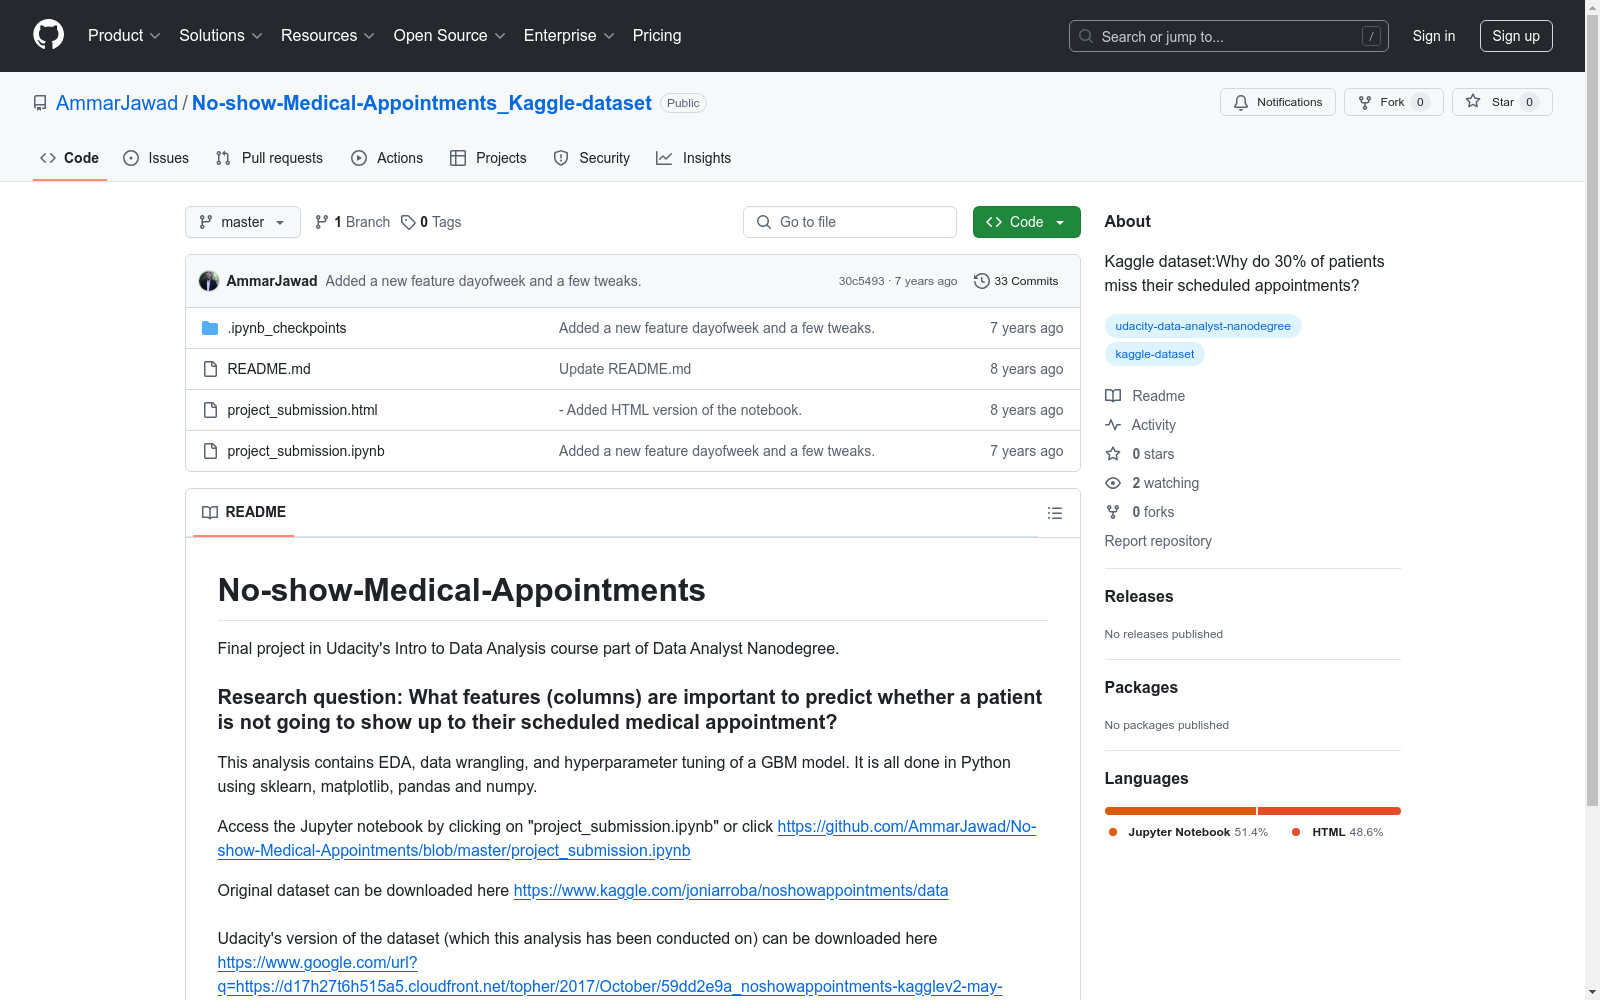Click the star icon in Star button
Image resolution: width=1600 pixels, height=1000 pixels.
pyautogui.click(x=1473, y=101)
